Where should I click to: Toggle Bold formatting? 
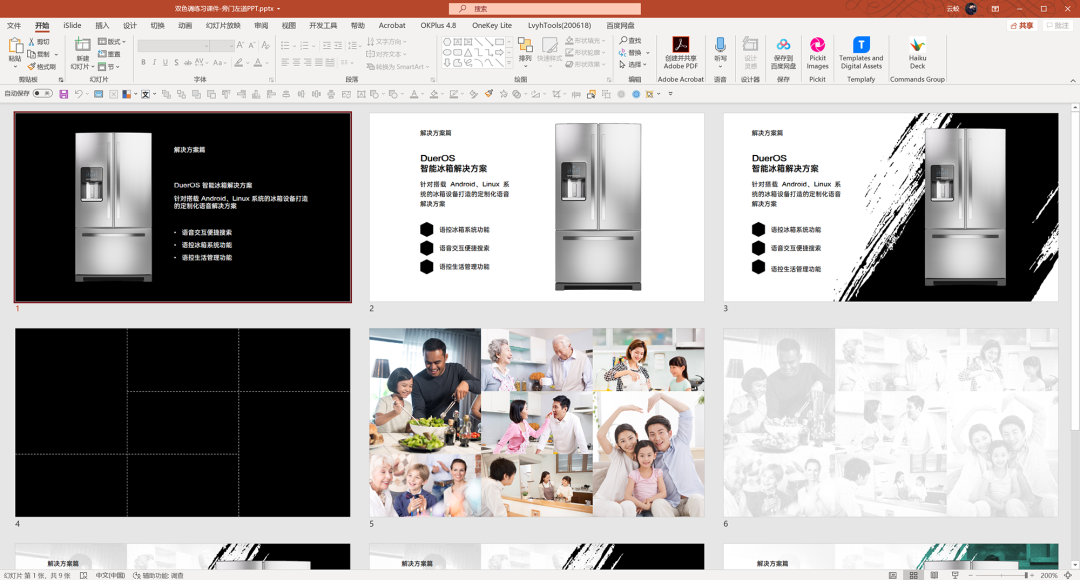[143, 63]
